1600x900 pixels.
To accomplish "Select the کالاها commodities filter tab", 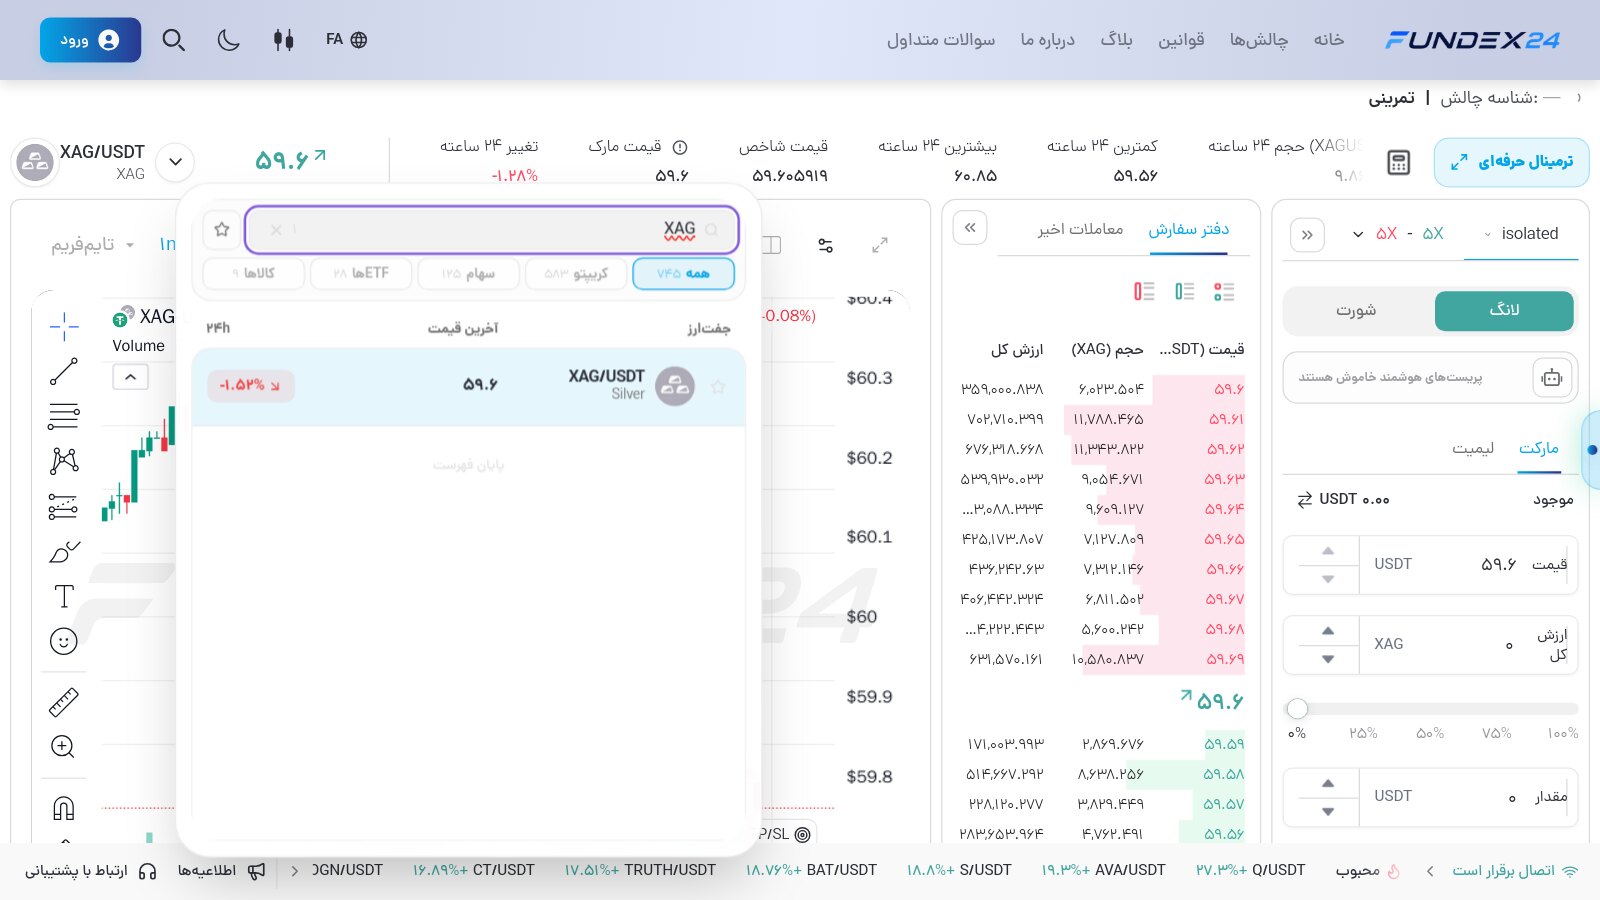I will pos(253,273).
